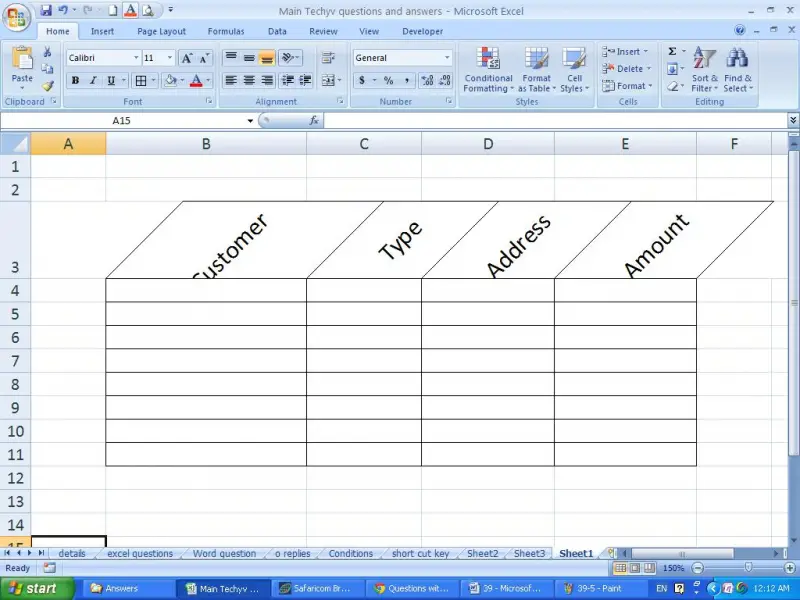Open the Formulas ribbon tab
This screenshot has width=800, height=600.
point(226,31)
